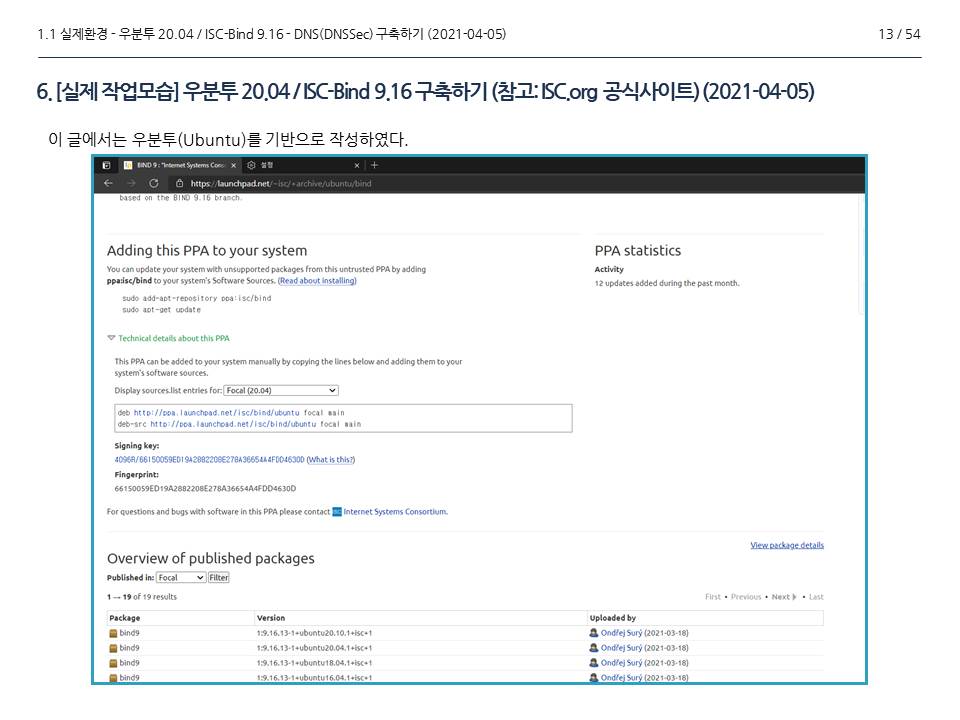This screenshot has height=720, width=960.
Task: Open bind9 1:9.16.13-1+ubuntu20.10.1 package name
Action: (x=129, y=633)
